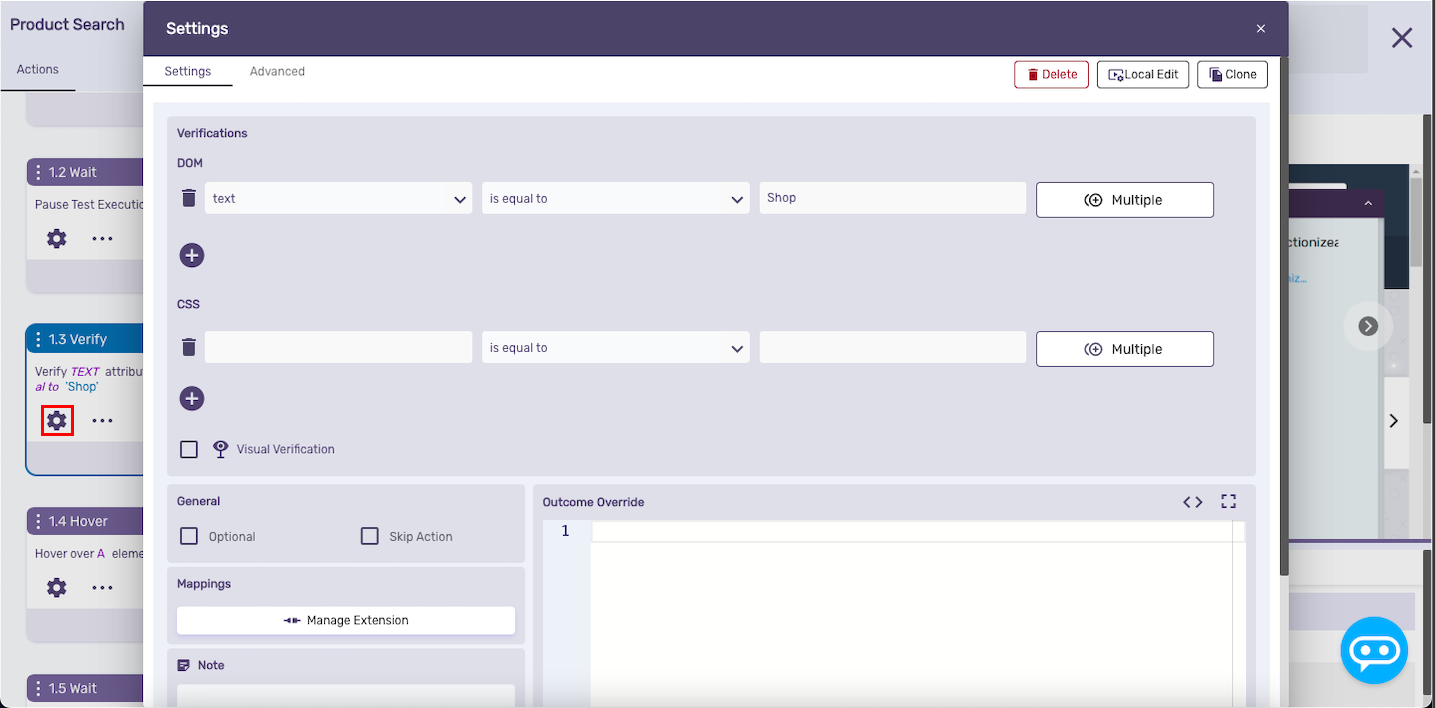This screenshot has height=708, width=1436.
Task: Open settings gear of 1.2 Wait step
Action: [x=57, y=239]
